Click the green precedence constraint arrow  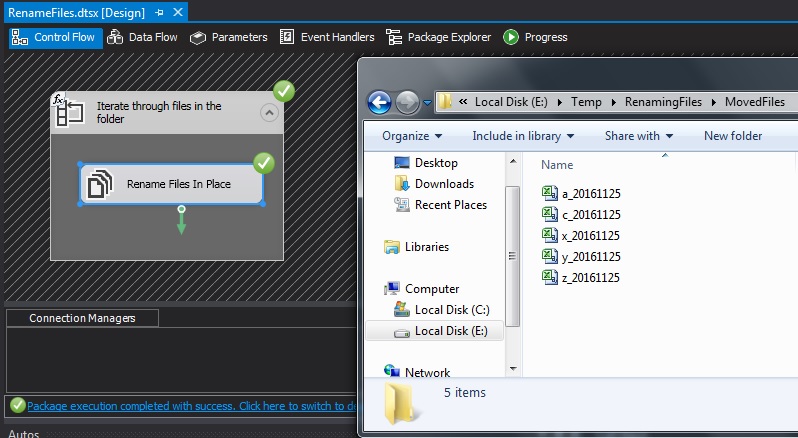pos(181,220)
